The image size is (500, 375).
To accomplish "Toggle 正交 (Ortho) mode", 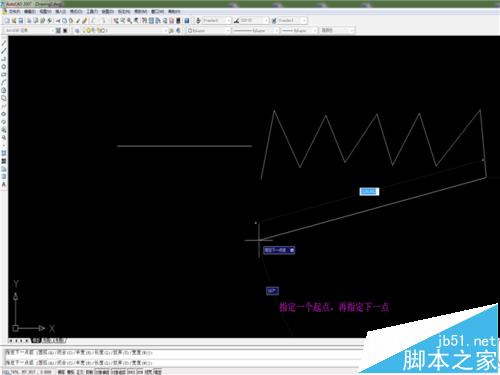I will coord(80,372).
